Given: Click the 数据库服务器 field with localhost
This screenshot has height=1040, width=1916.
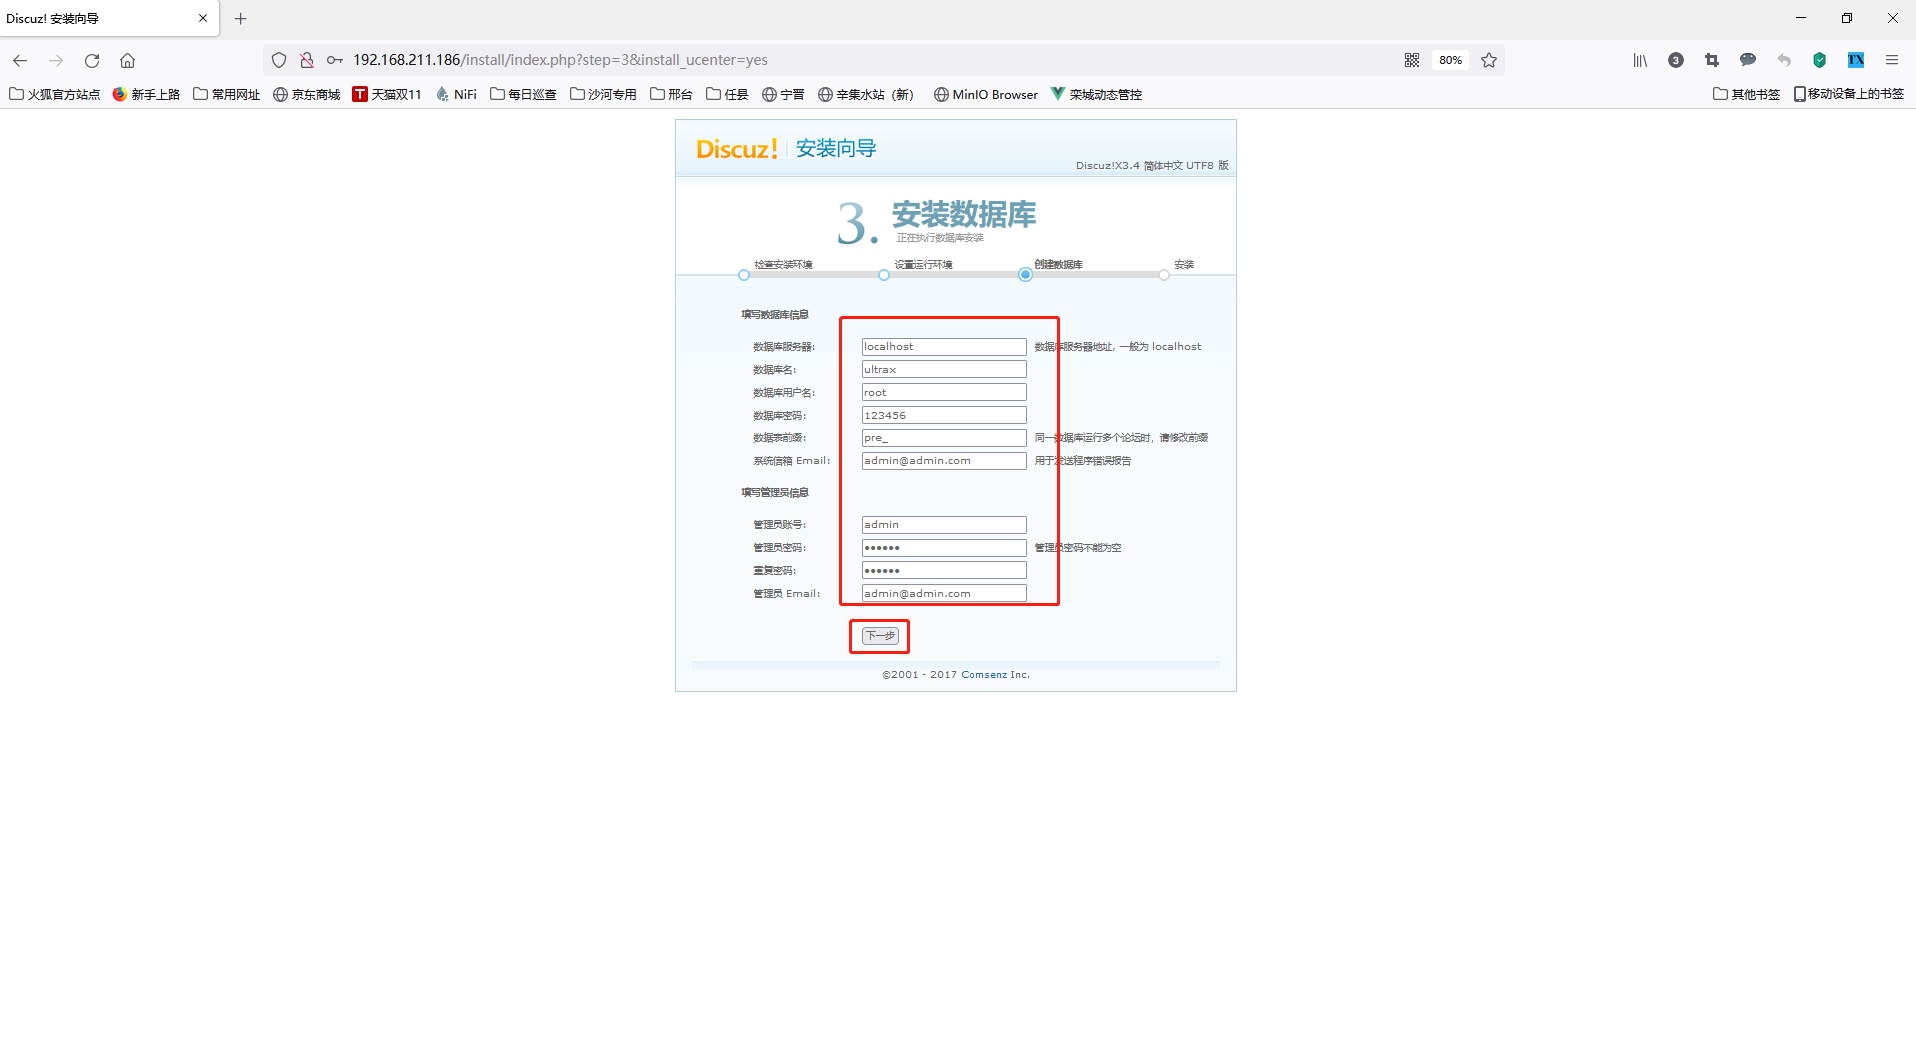Looking at the screenshot, I should 944,347.
